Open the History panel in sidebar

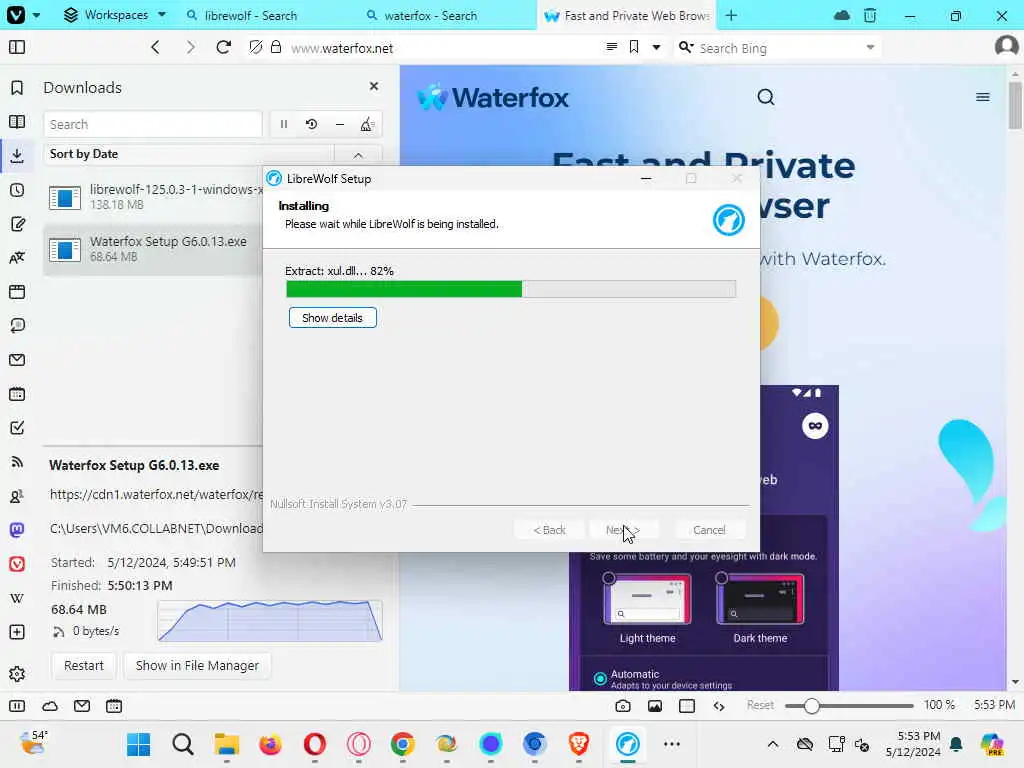[17, 190]
